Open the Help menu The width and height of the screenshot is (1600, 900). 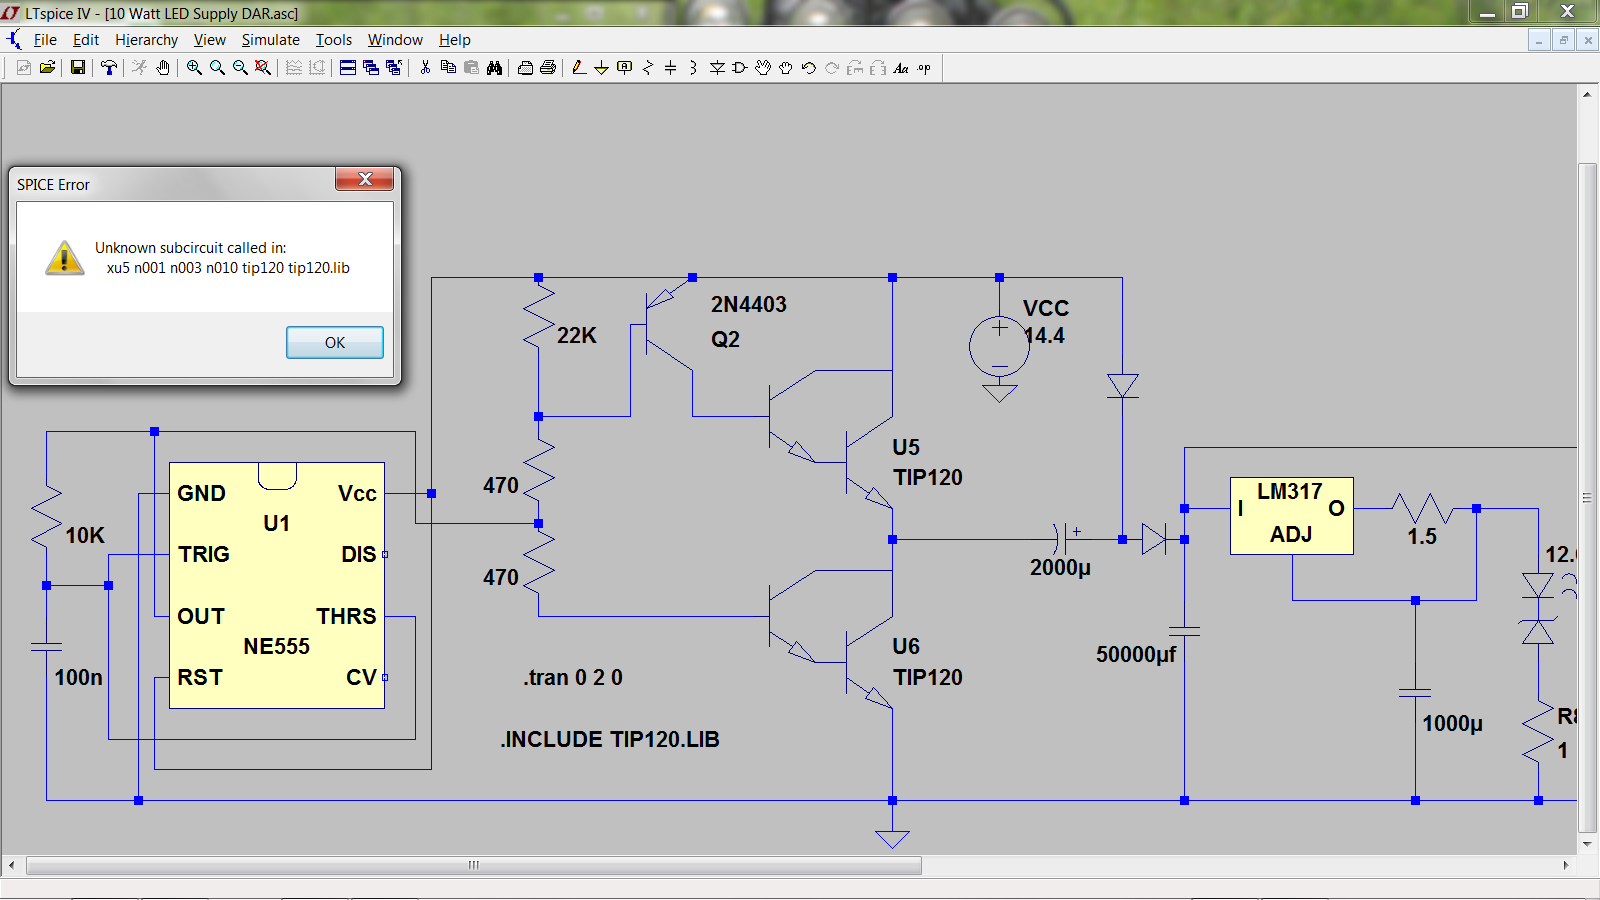454,40
